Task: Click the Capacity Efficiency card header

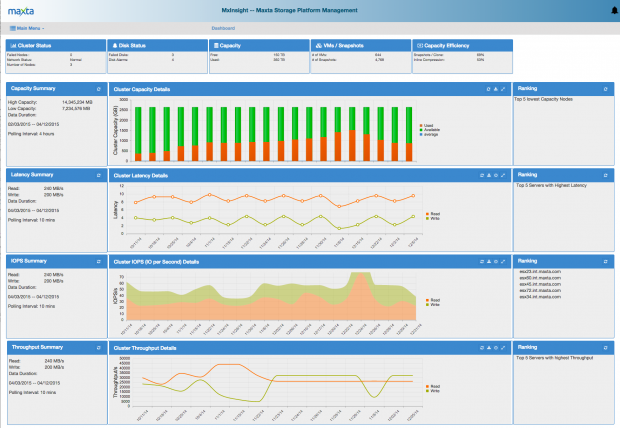Action: pos(462,45)
